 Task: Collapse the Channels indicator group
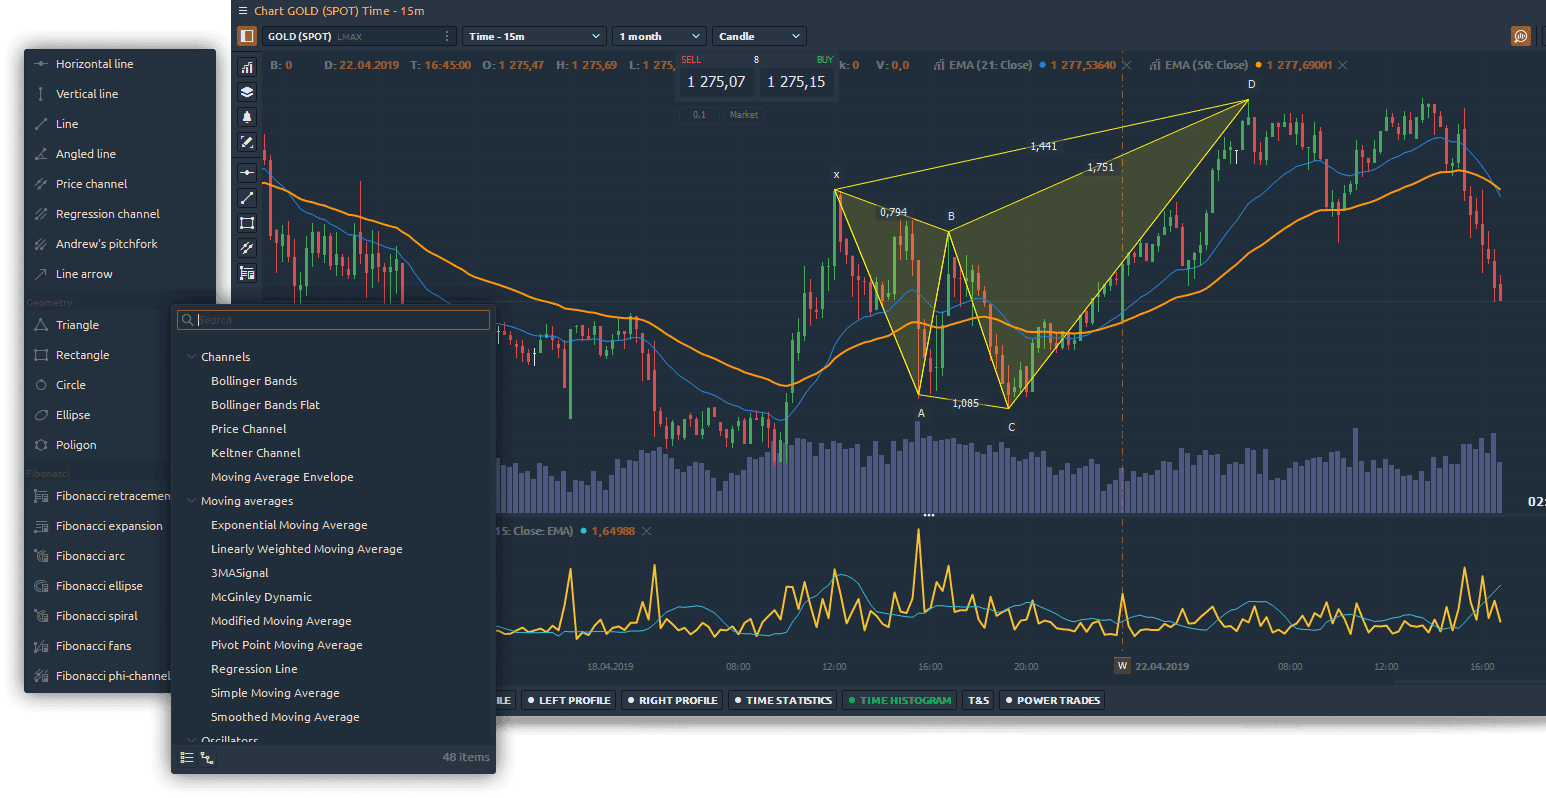click(x=192, y=357)
